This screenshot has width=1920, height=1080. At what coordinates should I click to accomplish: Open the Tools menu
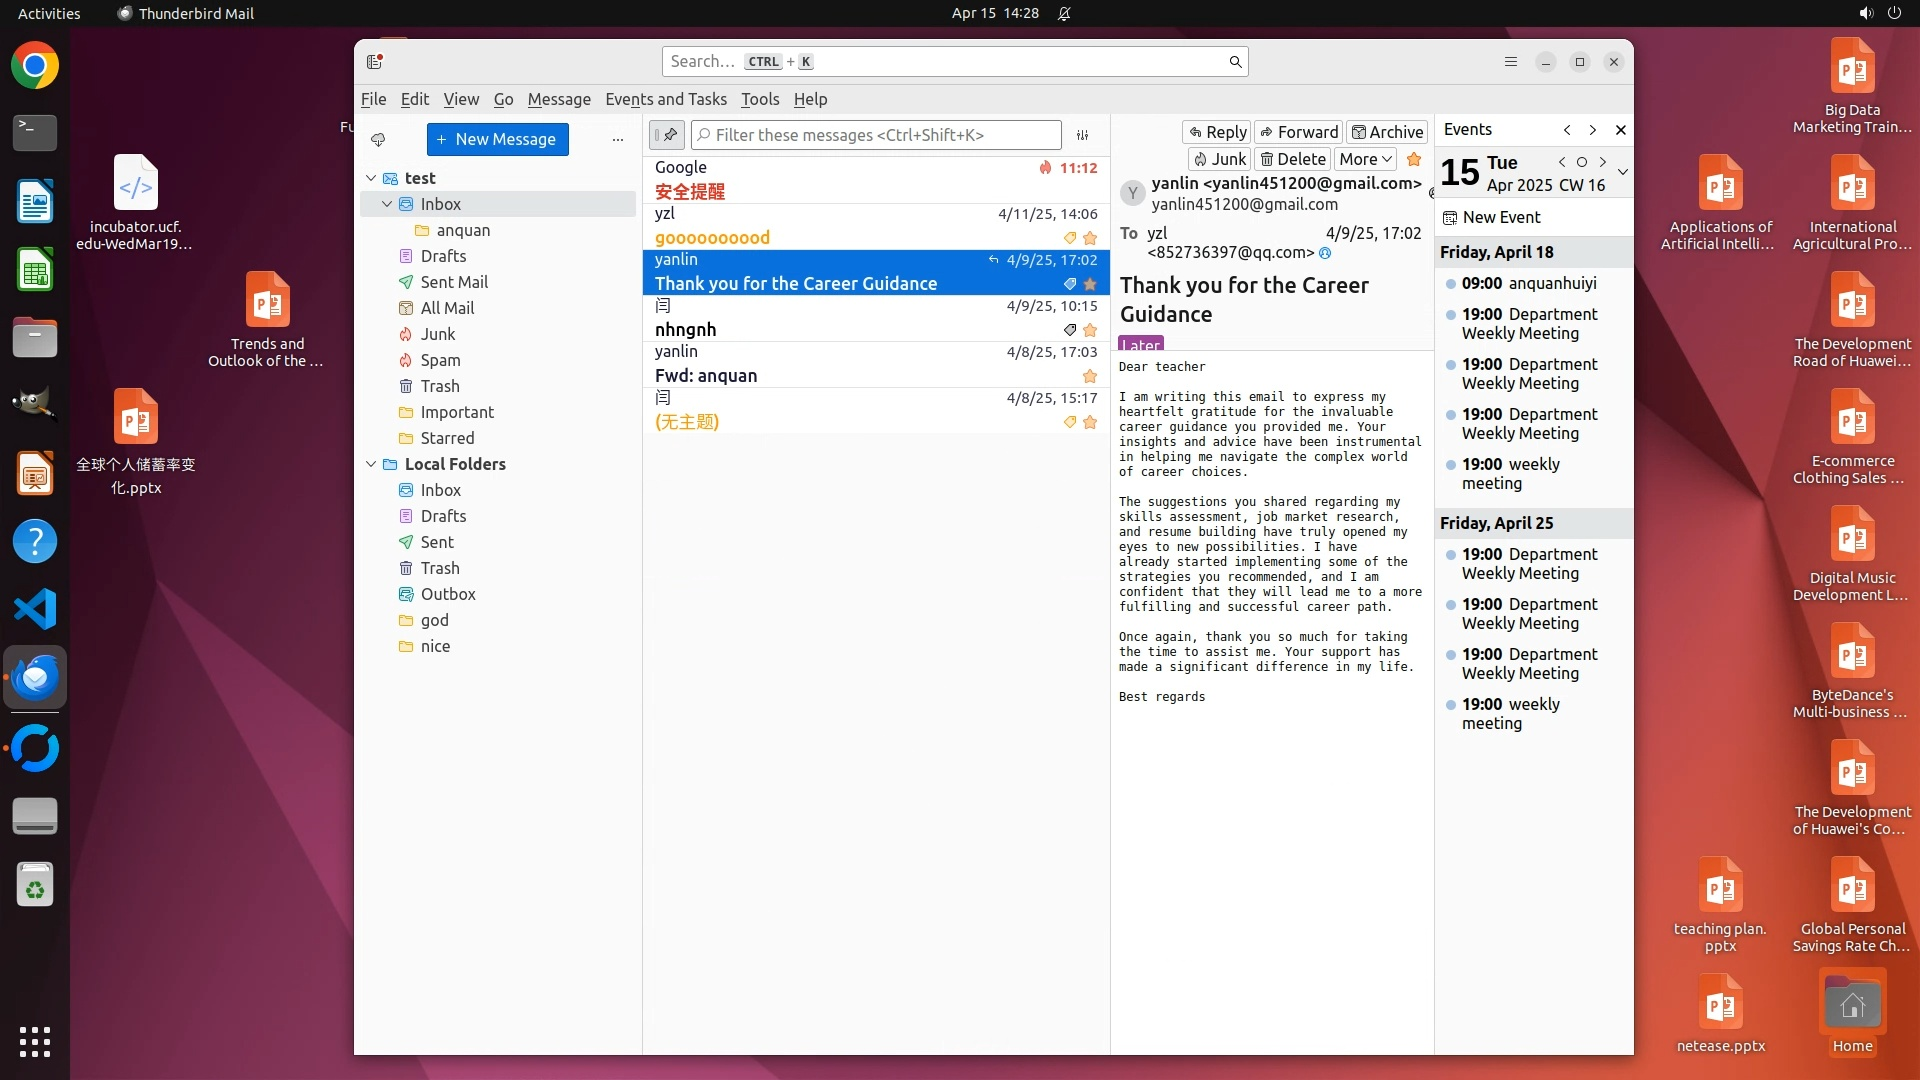759,99
